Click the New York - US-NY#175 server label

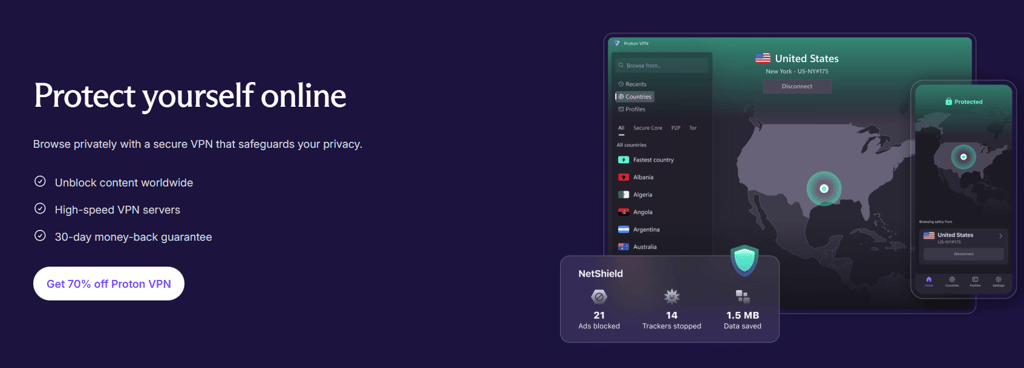[x=797, y=72]
